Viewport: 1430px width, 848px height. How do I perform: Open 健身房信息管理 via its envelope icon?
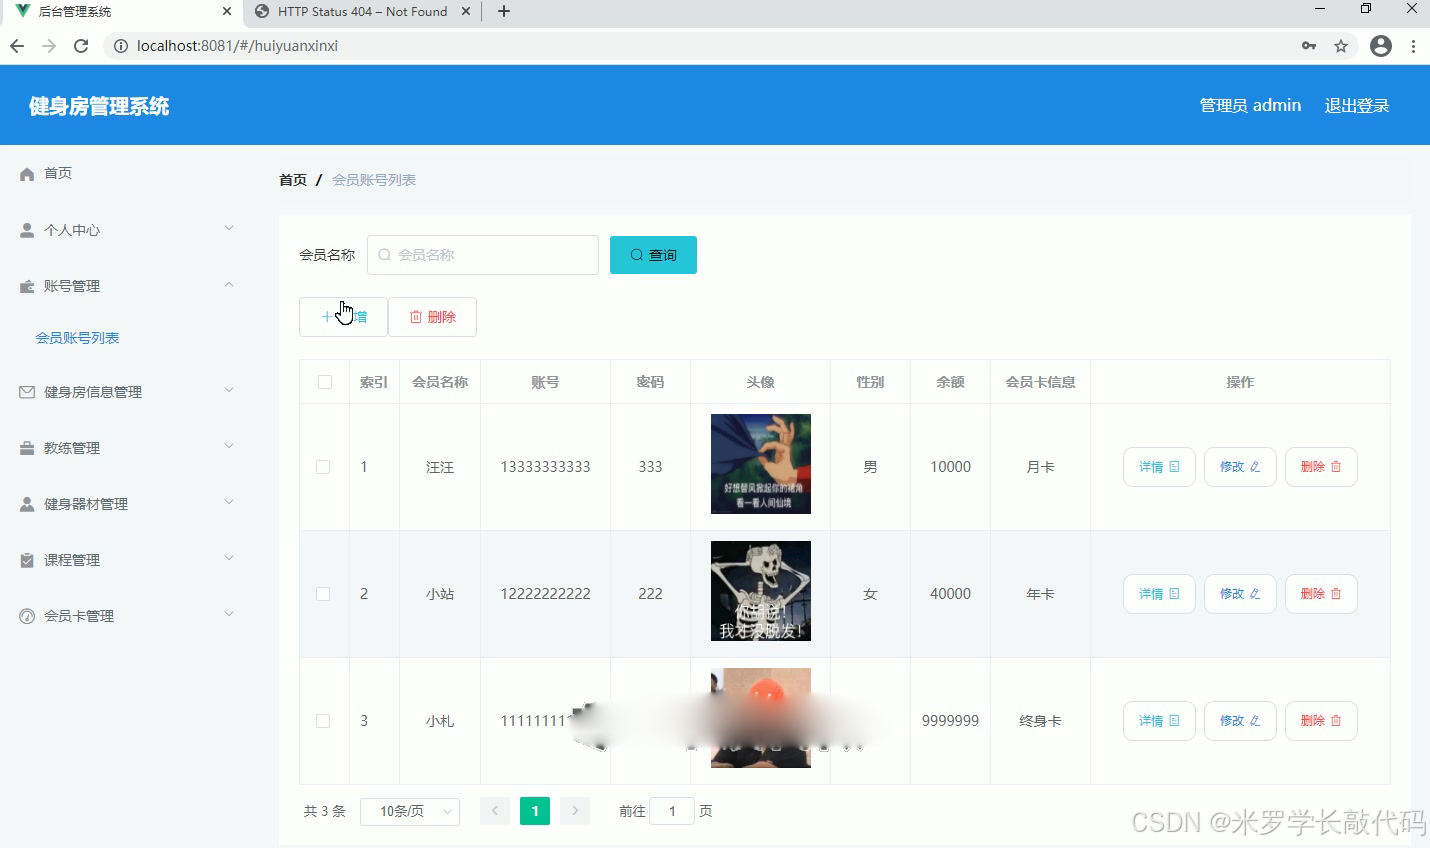click(x=25, y=391)
